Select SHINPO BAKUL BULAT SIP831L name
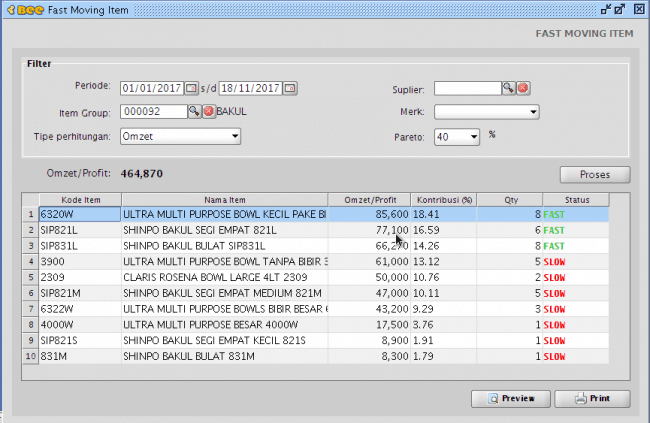650x423 pixels. [225, 246]
